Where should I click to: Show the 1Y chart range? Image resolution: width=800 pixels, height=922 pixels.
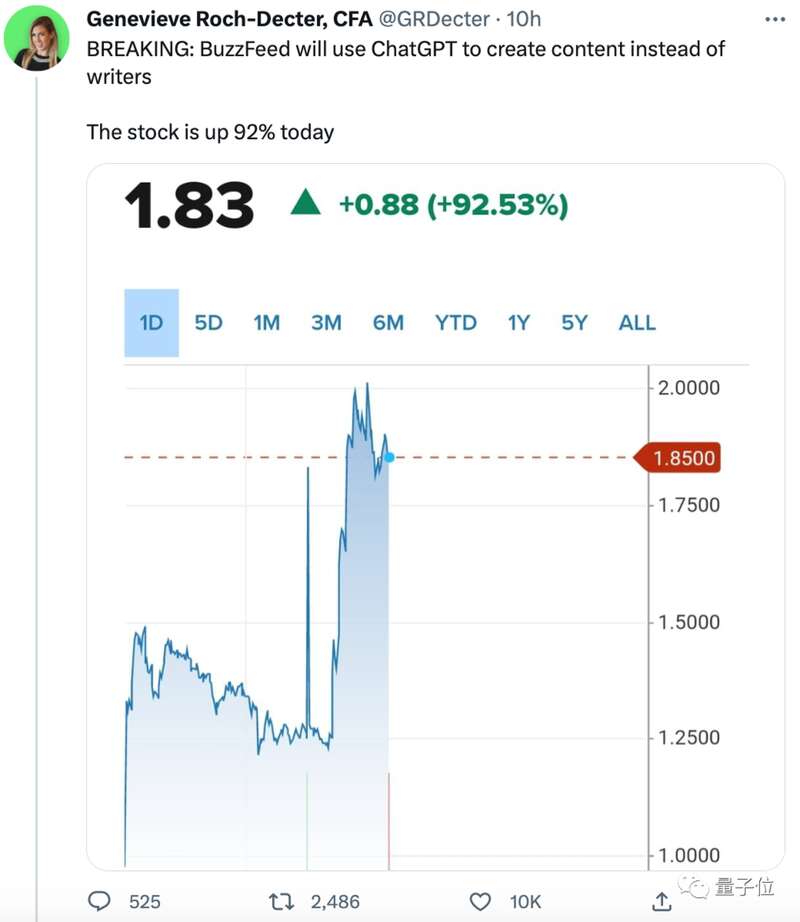[x=518, y=323]
